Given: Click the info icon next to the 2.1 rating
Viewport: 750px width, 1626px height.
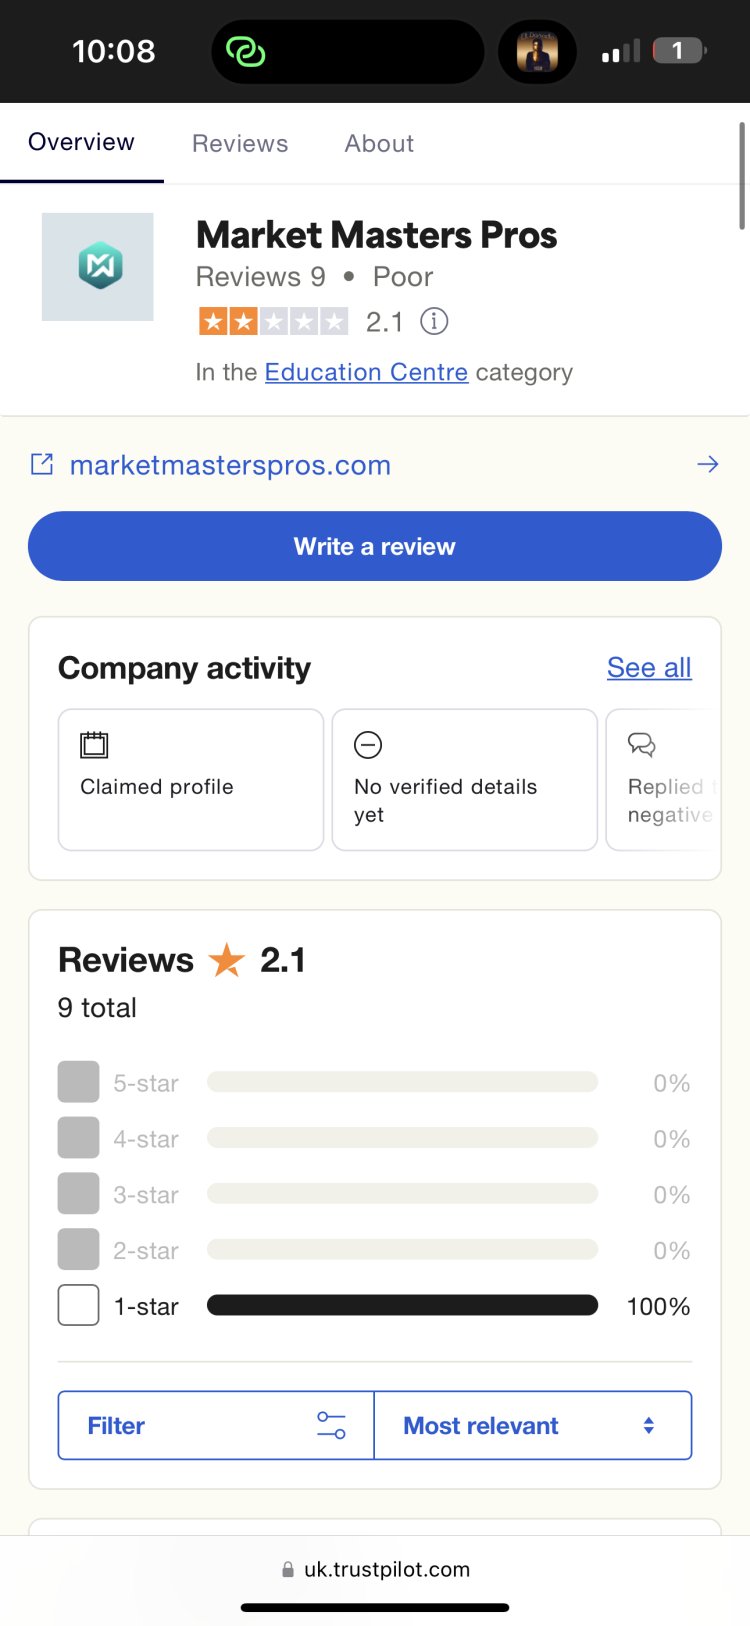Looking at the screenshot, I should point(434,321).
